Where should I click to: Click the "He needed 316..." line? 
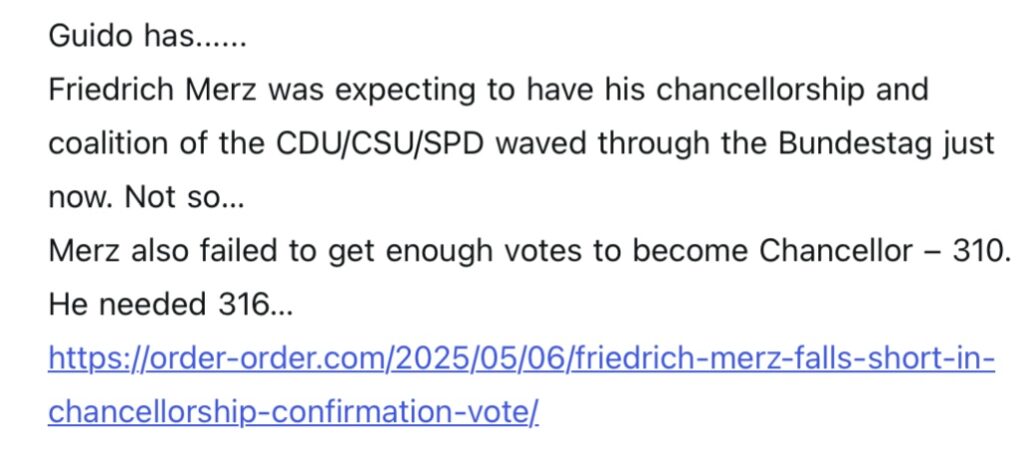pos(170,304)
